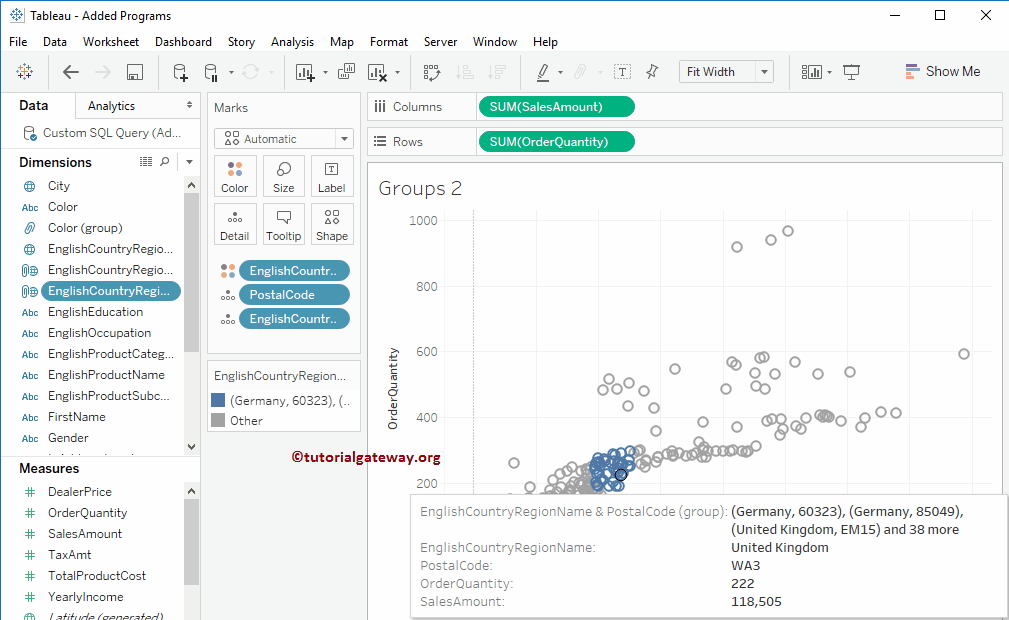Open the Dimensions pane dropdown arrow
This screenshot has height=620, width=1009.
[x=189, y=162]
